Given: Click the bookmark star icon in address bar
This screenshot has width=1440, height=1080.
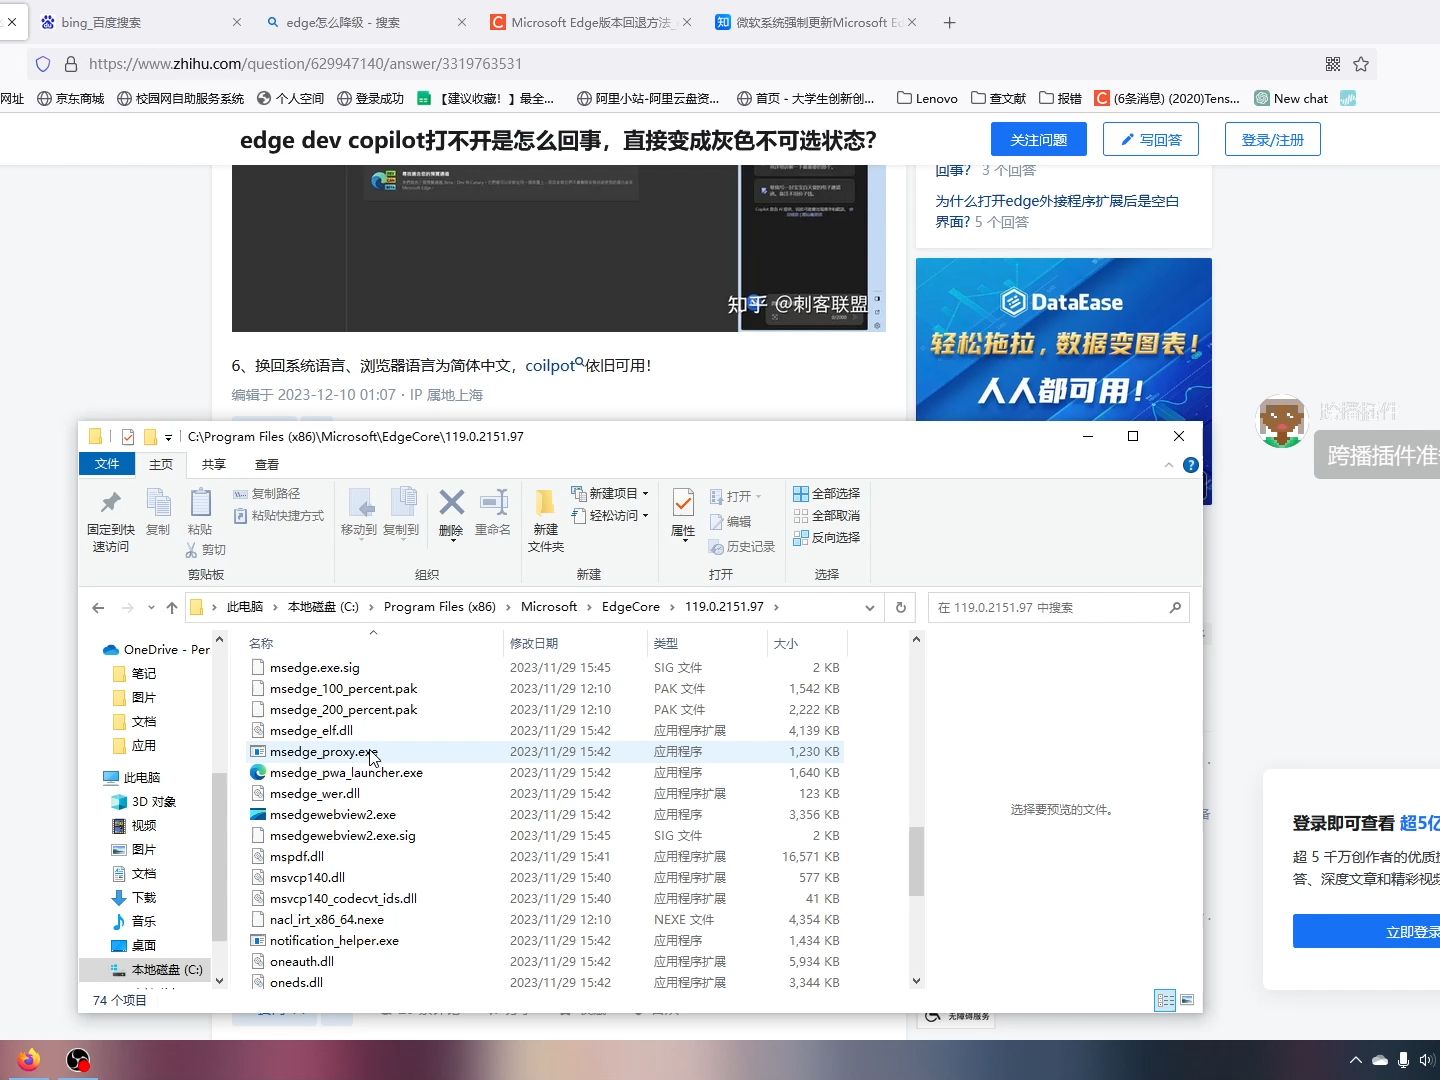Looking at the screenshot, I should [1361, 64].
